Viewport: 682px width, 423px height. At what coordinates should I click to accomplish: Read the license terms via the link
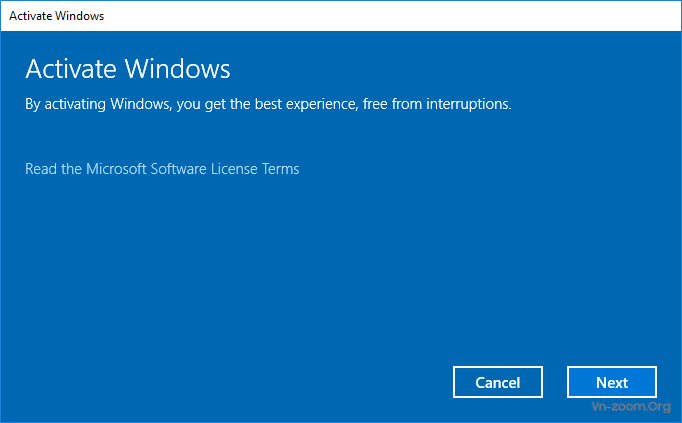[162, 169]
